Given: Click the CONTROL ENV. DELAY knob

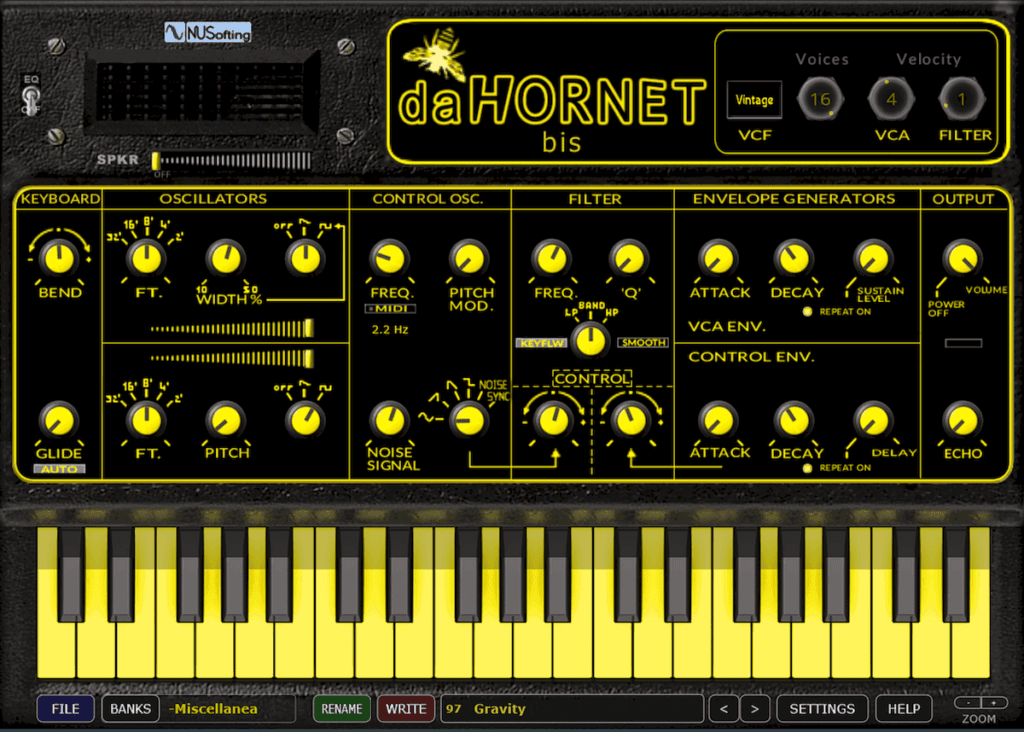Looking at the screenshot, I should (873, 421).
